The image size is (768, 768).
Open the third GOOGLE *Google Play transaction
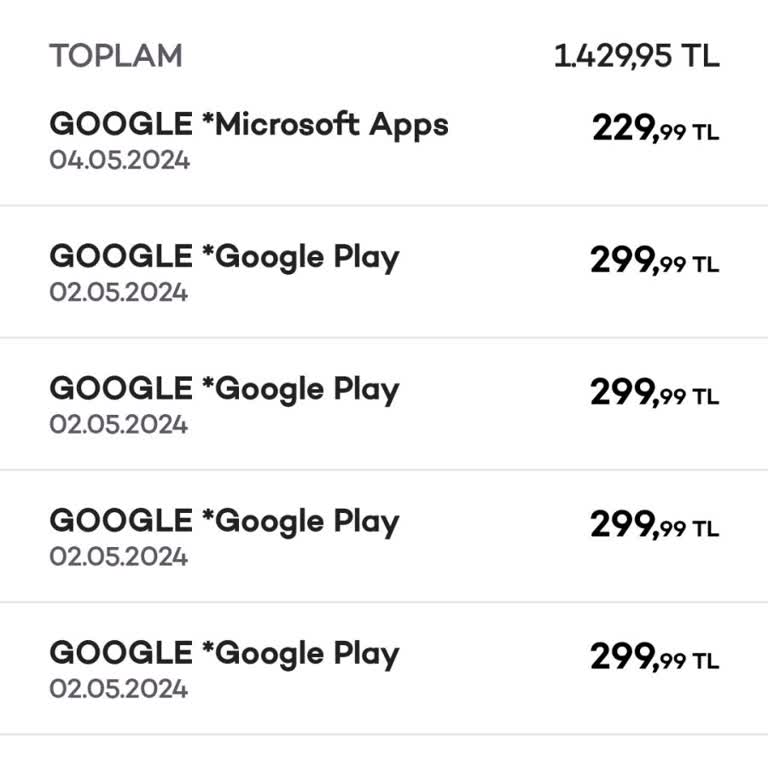(224, 521)
